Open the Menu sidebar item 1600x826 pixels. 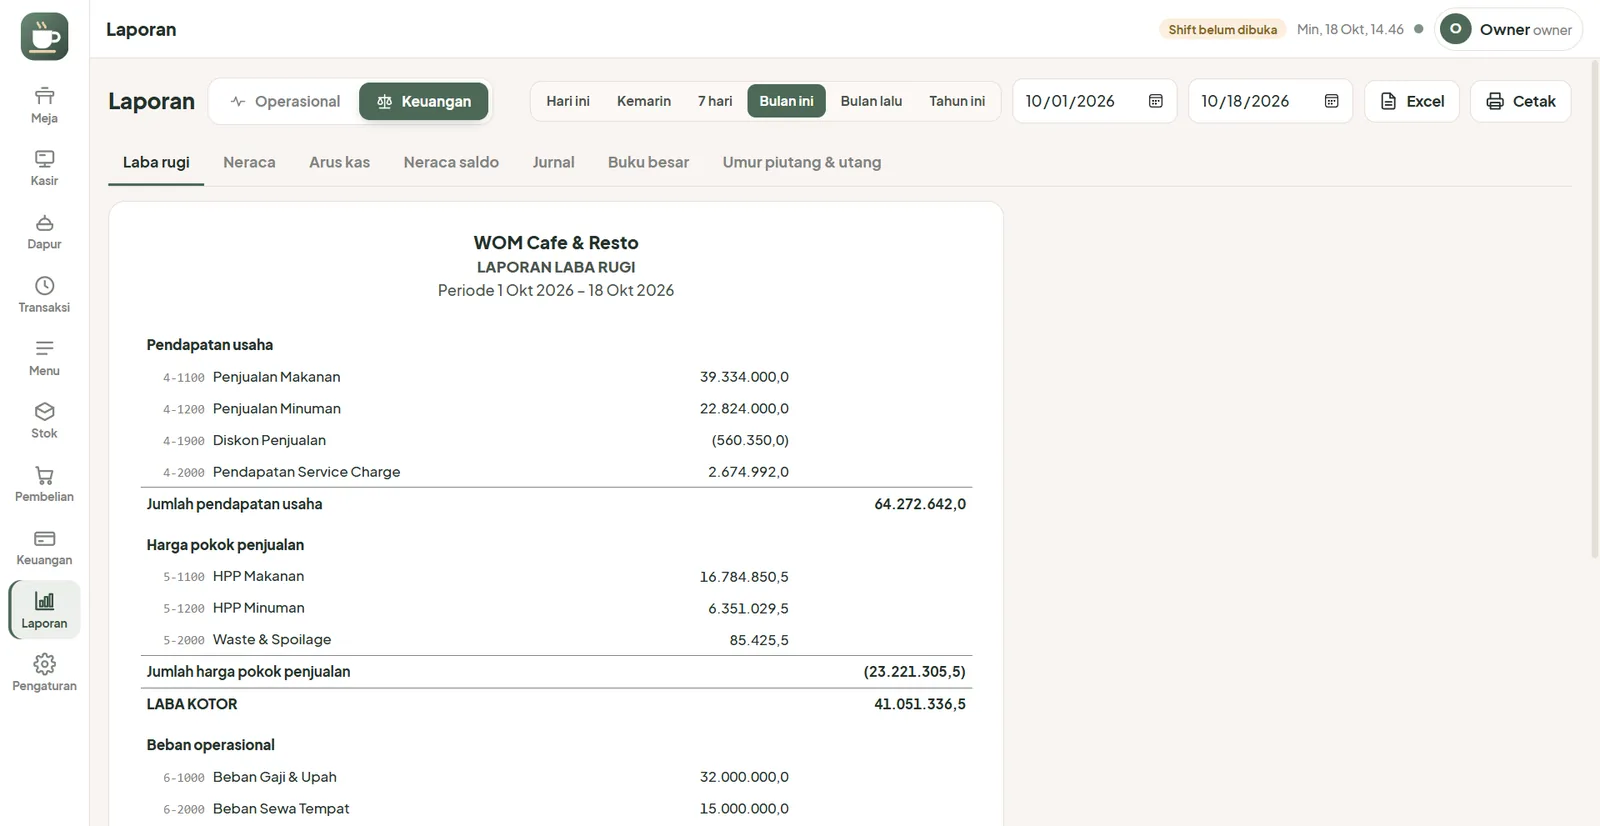(44, 358)
